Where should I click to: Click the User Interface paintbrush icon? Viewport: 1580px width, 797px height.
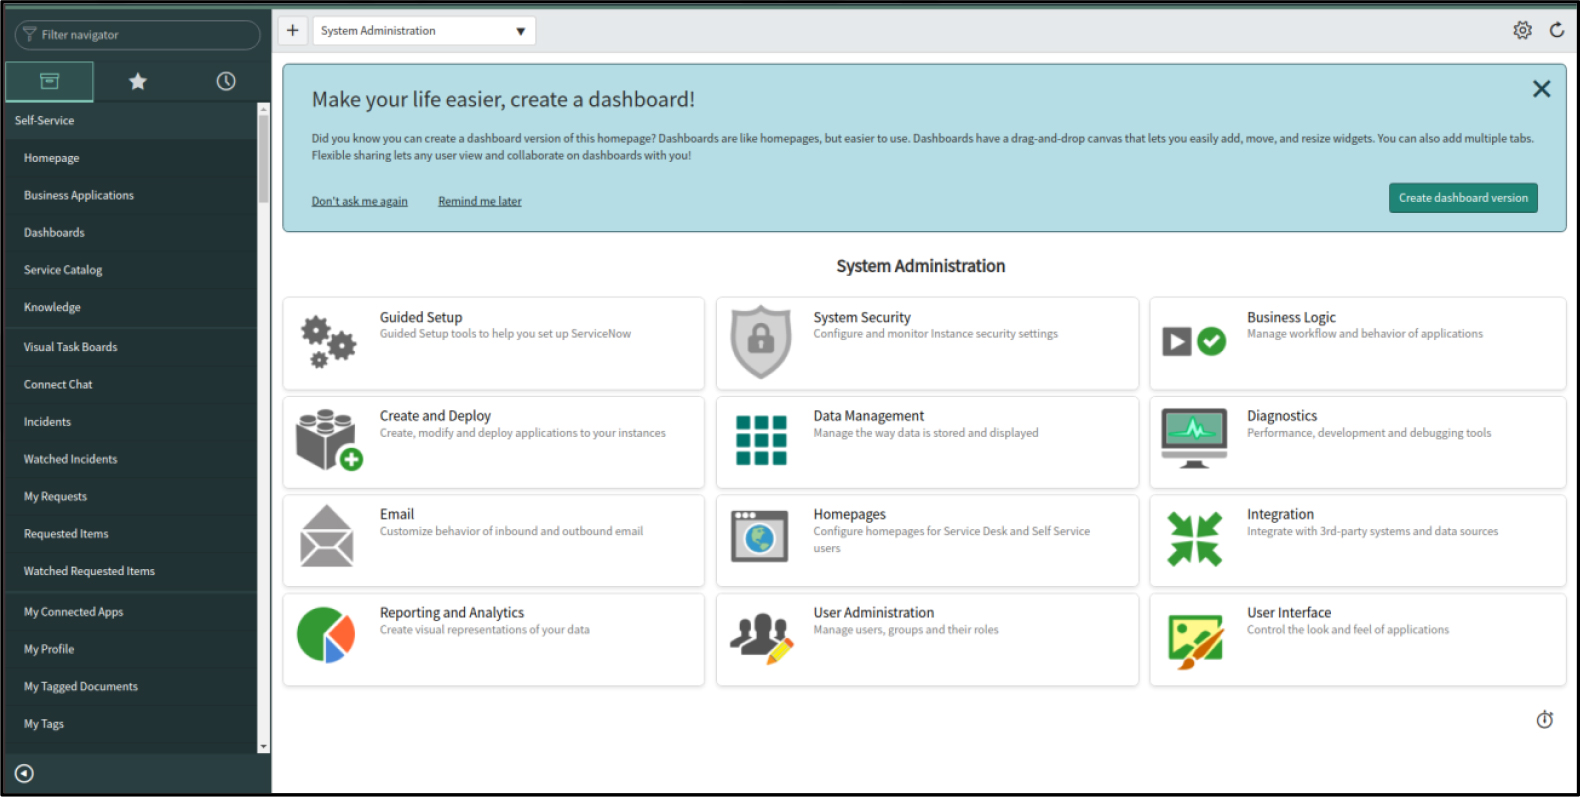point(1195,642)
